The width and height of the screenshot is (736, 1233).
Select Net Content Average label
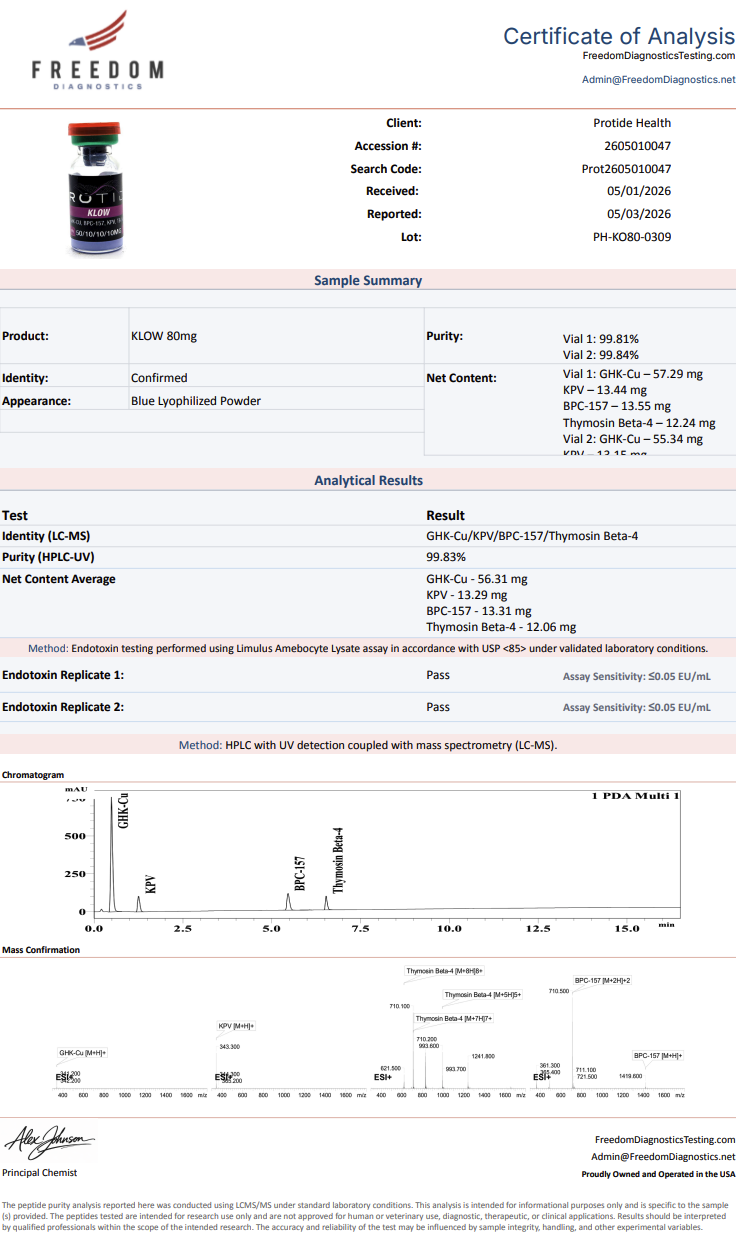click(59, 579)
